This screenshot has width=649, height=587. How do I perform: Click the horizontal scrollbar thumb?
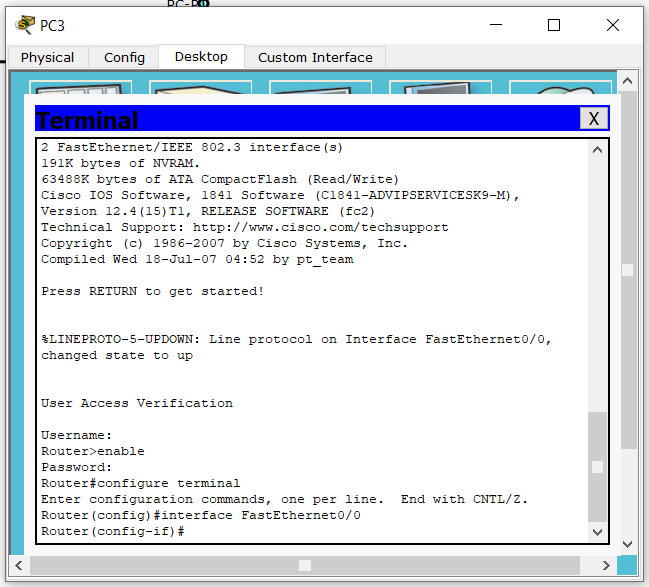click(x=305, y=565)
